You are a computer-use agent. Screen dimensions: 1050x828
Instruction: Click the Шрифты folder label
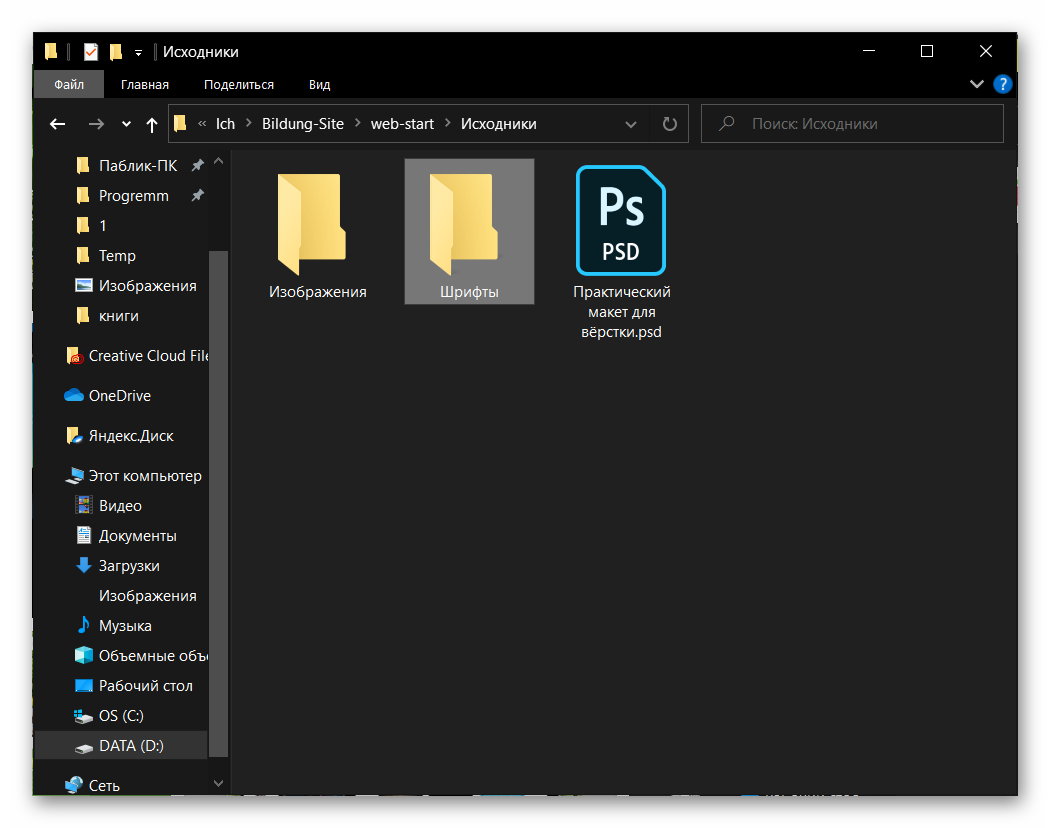pos(469,292)
